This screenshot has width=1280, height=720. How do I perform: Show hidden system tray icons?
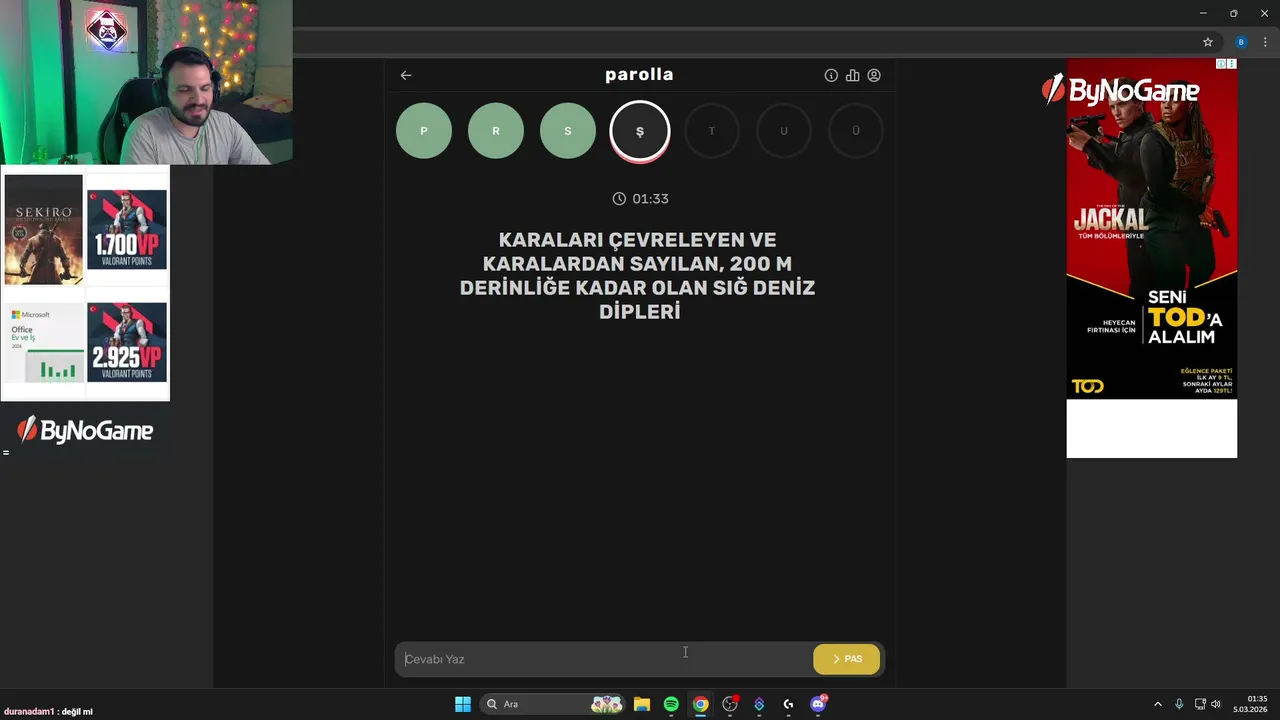tap(1158, 704)
